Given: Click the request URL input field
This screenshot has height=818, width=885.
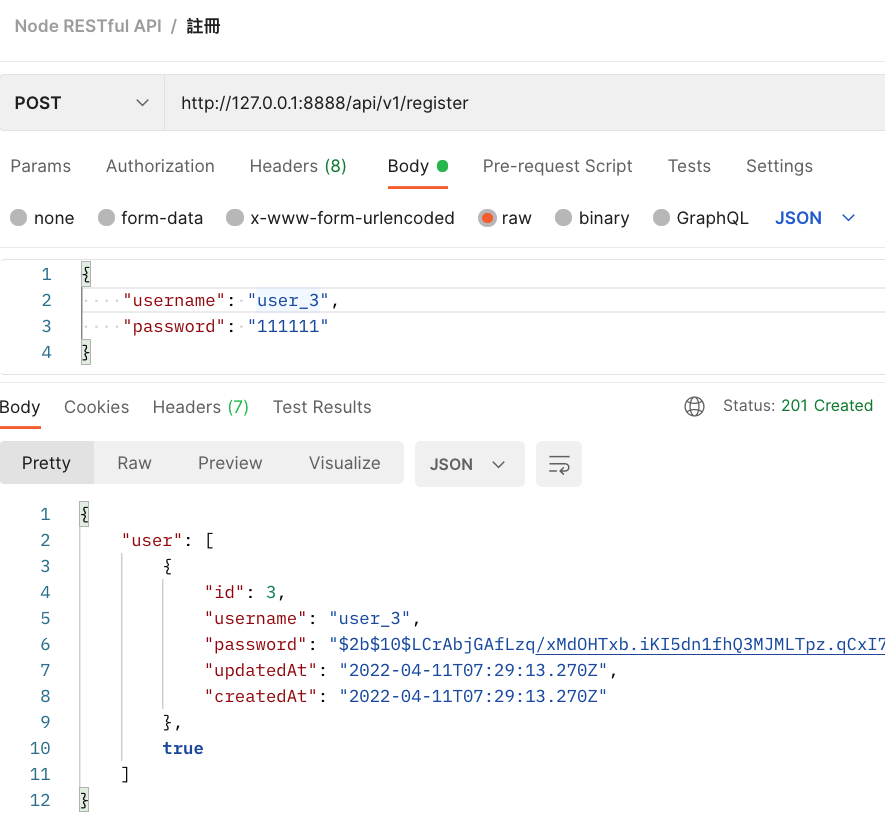Looking at the screenshot, I should [525, 103].
